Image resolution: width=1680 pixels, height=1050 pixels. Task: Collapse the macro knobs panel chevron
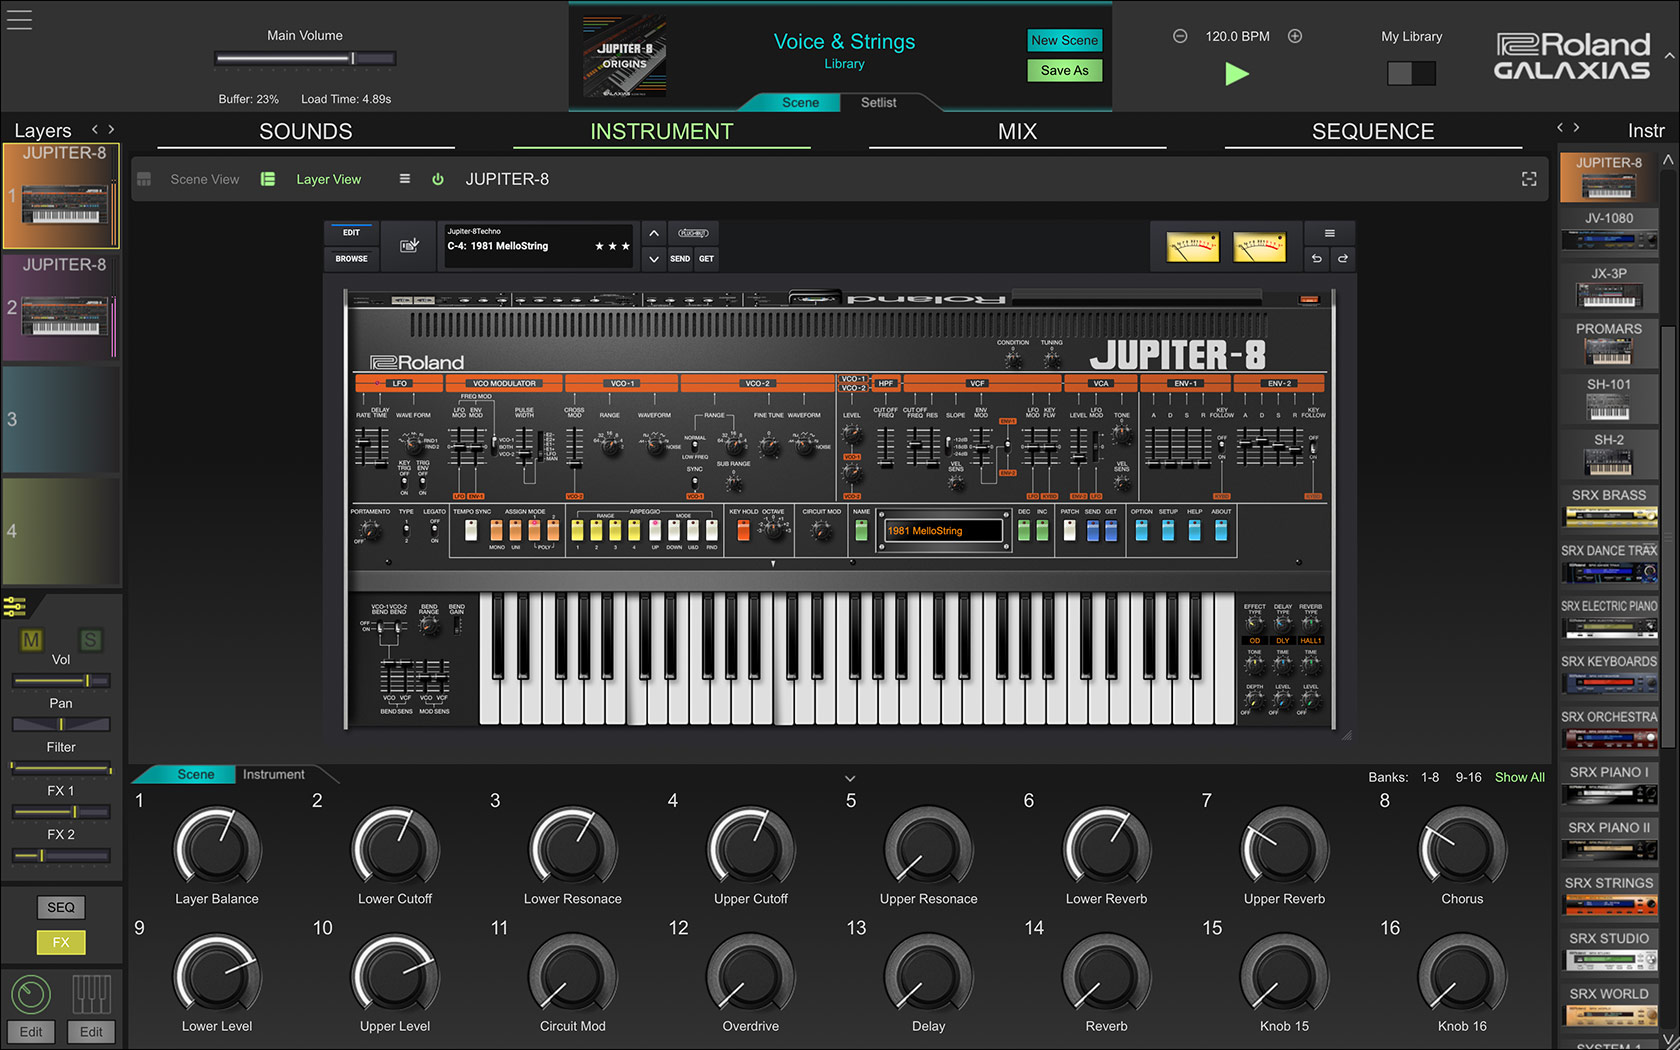[x=850, y=778]
